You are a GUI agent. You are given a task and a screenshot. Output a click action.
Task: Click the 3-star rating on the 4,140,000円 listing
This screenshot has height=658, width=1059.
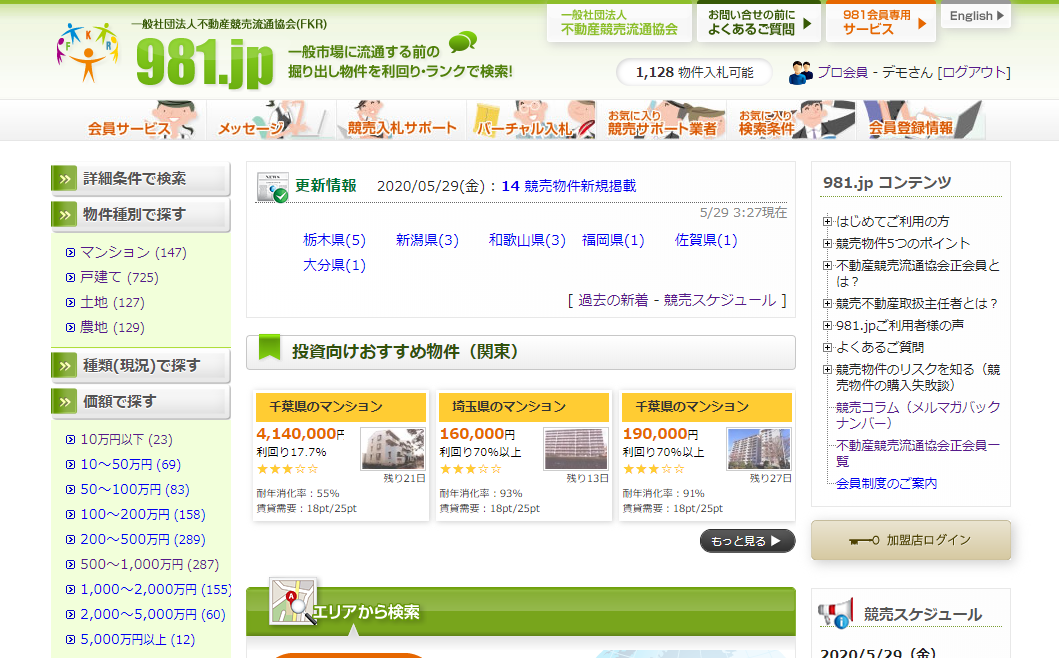pyautogui.click(x=287, y=469)
